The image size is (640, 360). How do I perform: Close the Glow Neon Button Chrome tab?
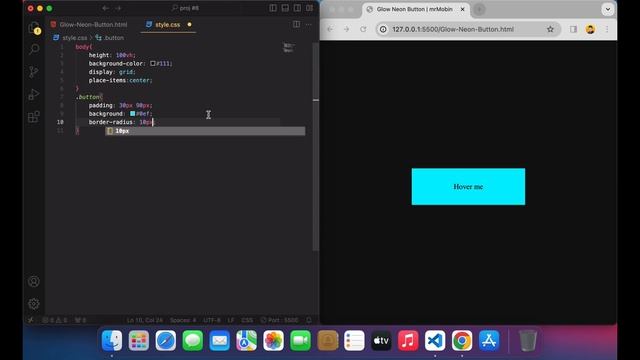click(x=462, y=9)
